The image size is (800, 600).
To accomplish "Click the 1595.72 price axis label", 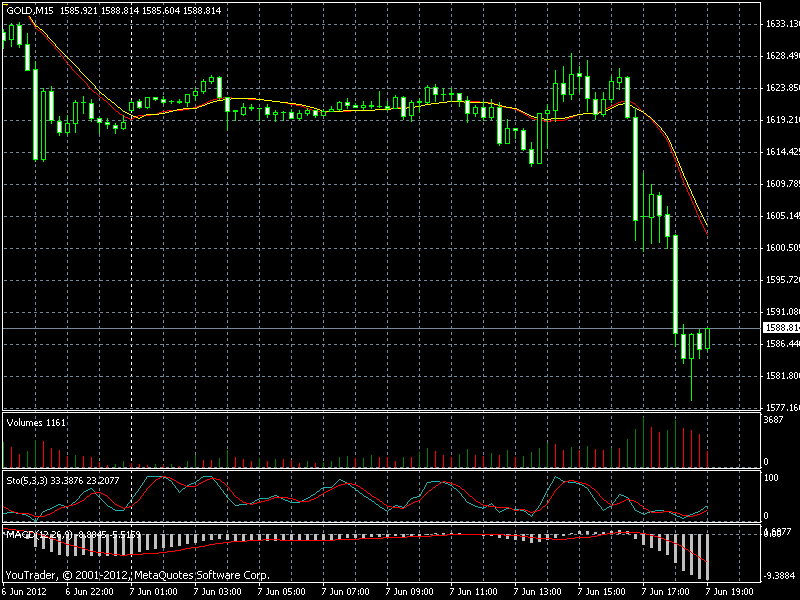I will tap(783, 280).
